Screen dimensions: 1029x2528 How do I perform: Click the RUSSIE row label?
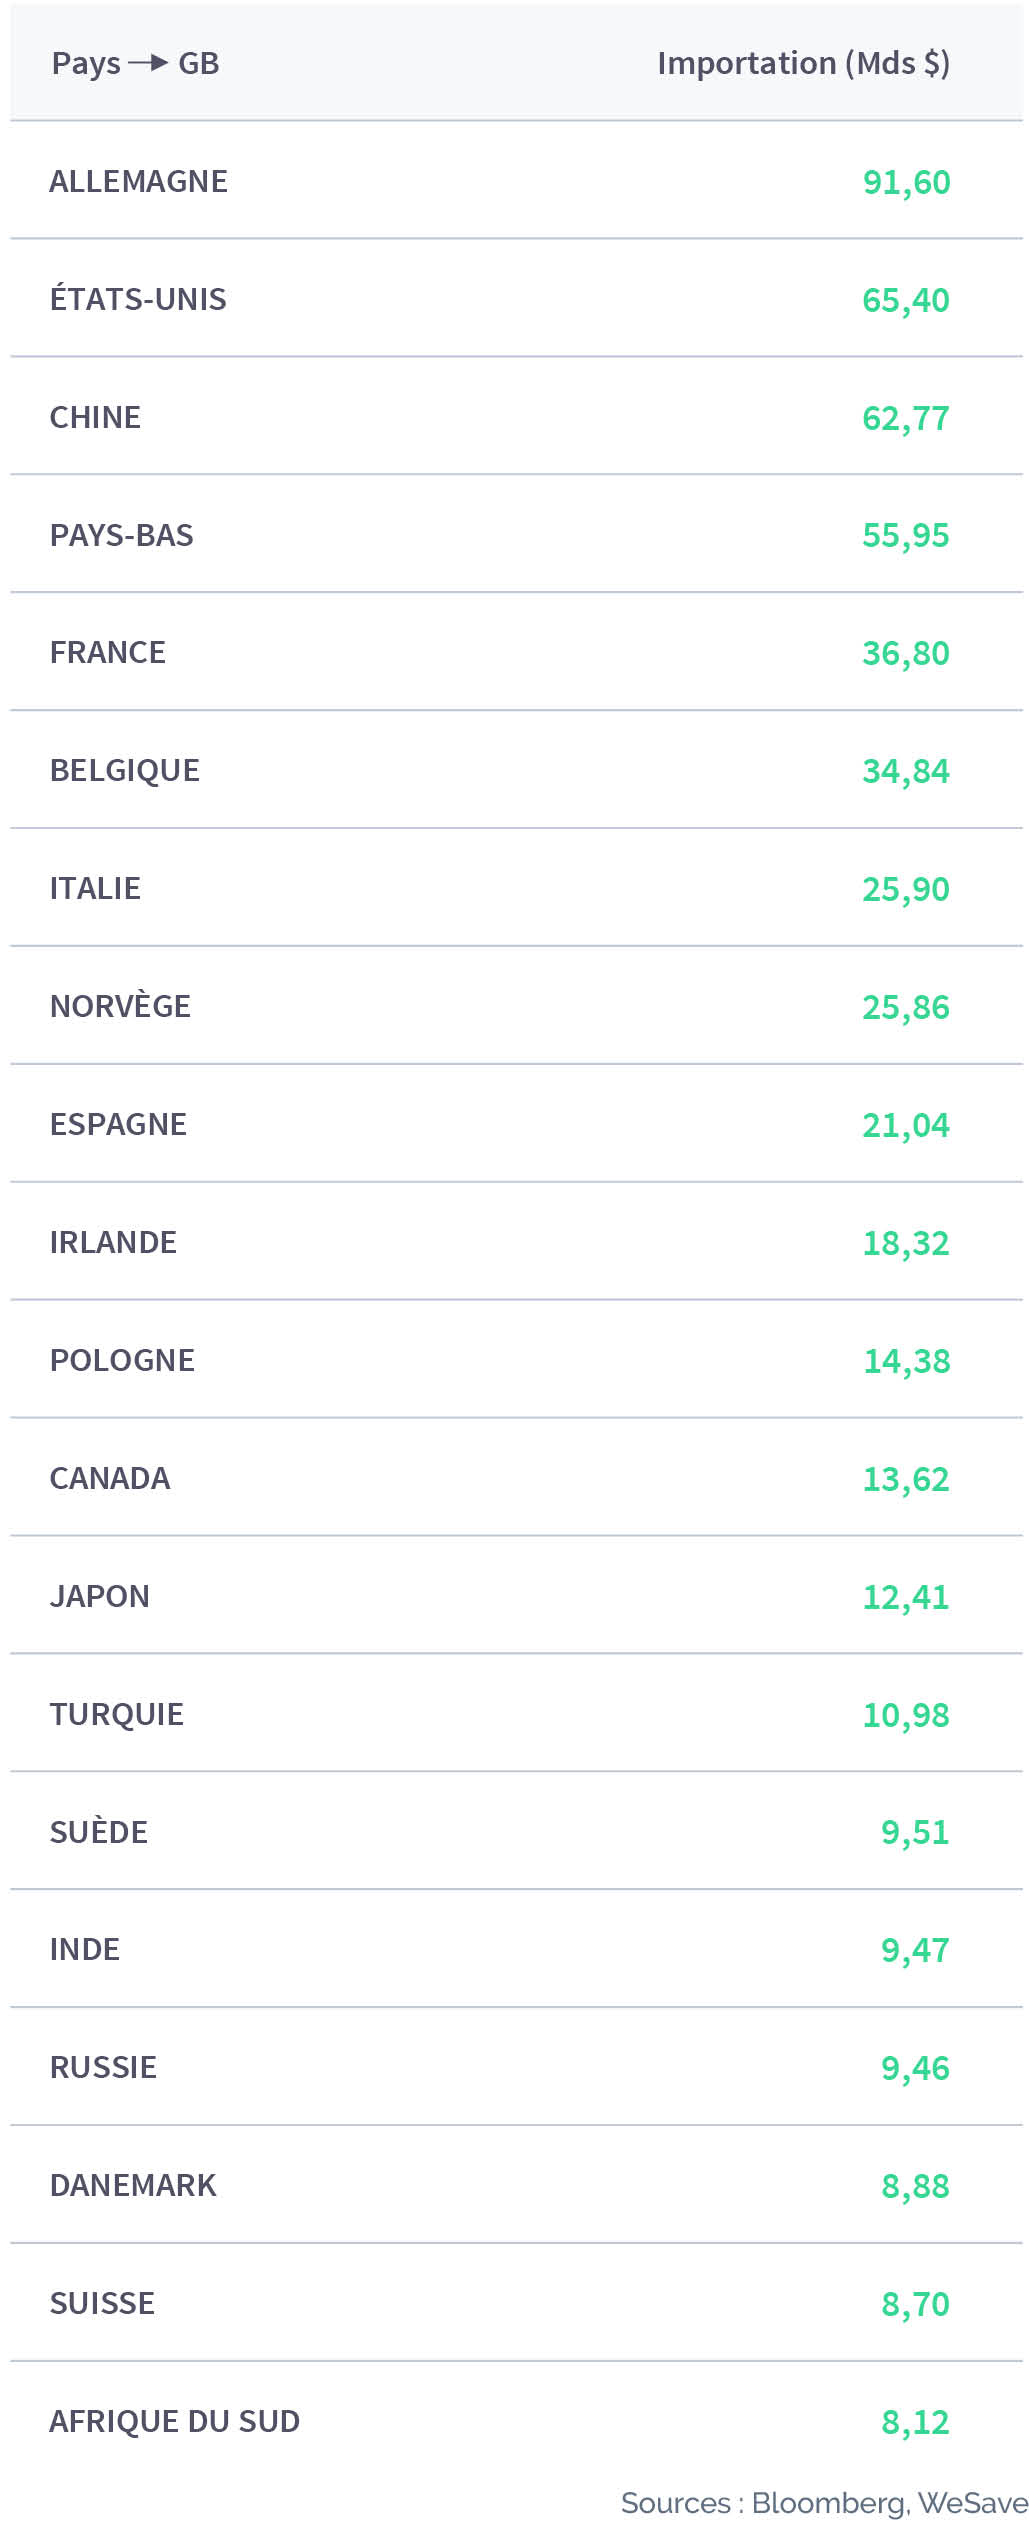coord(103,2067)
